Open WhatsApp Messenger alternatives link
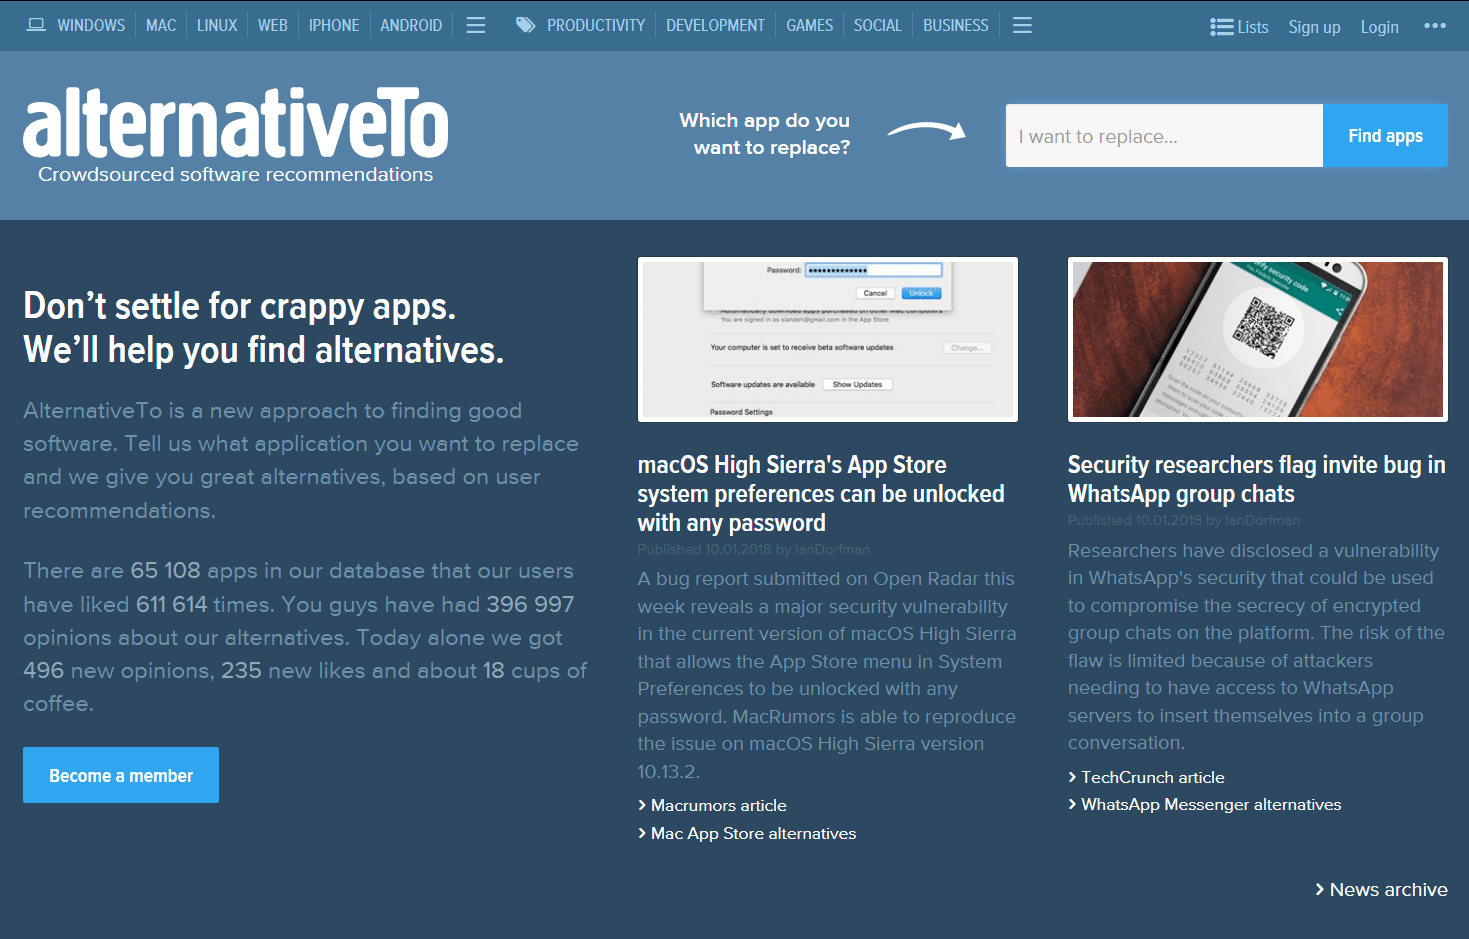 1211,804
